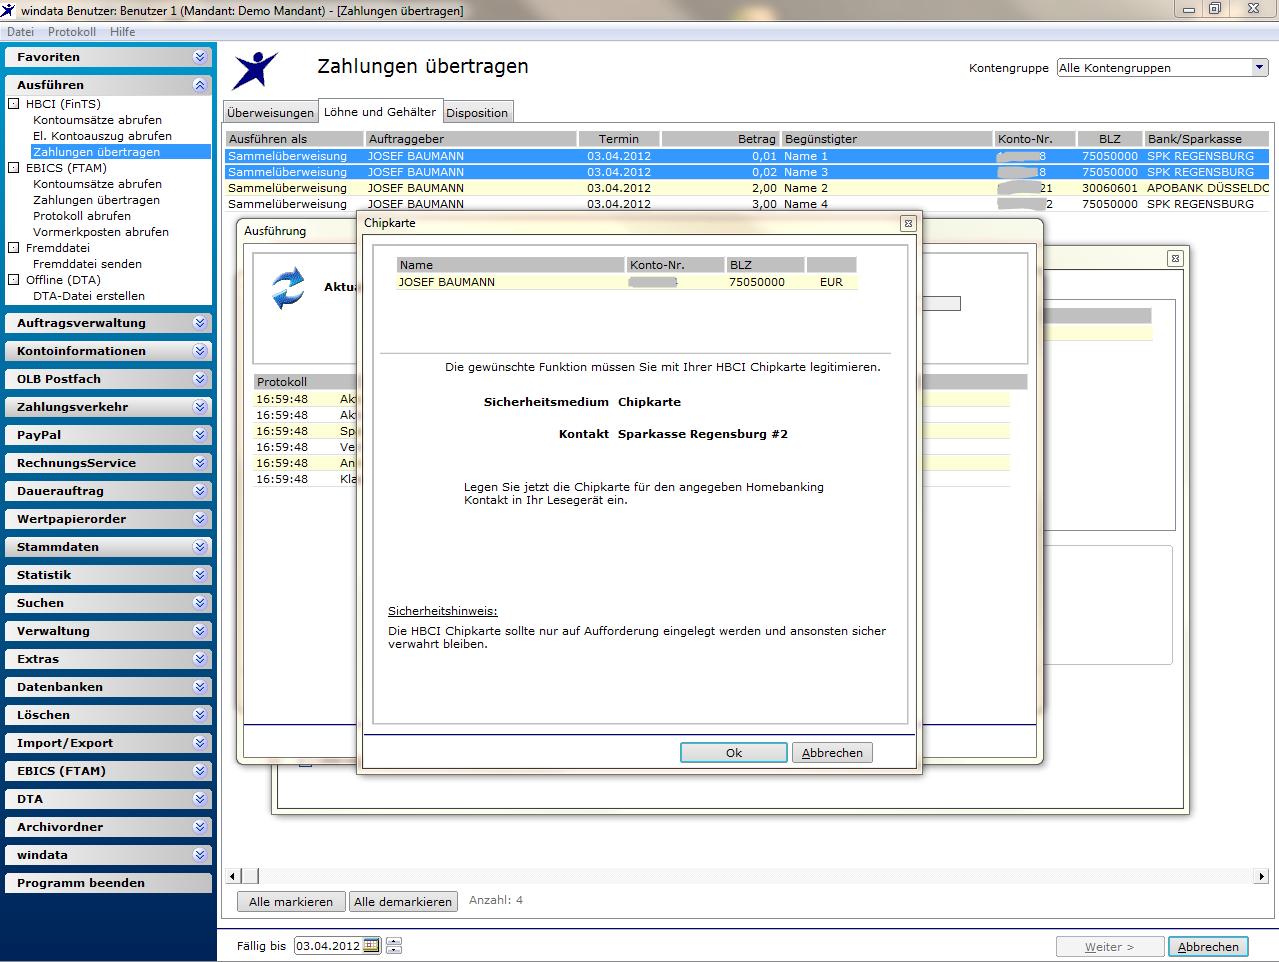Screen dimensions: 1279x962
Task: Expand the Stammdaten sidebar section
Action: (x=200, y=547)
